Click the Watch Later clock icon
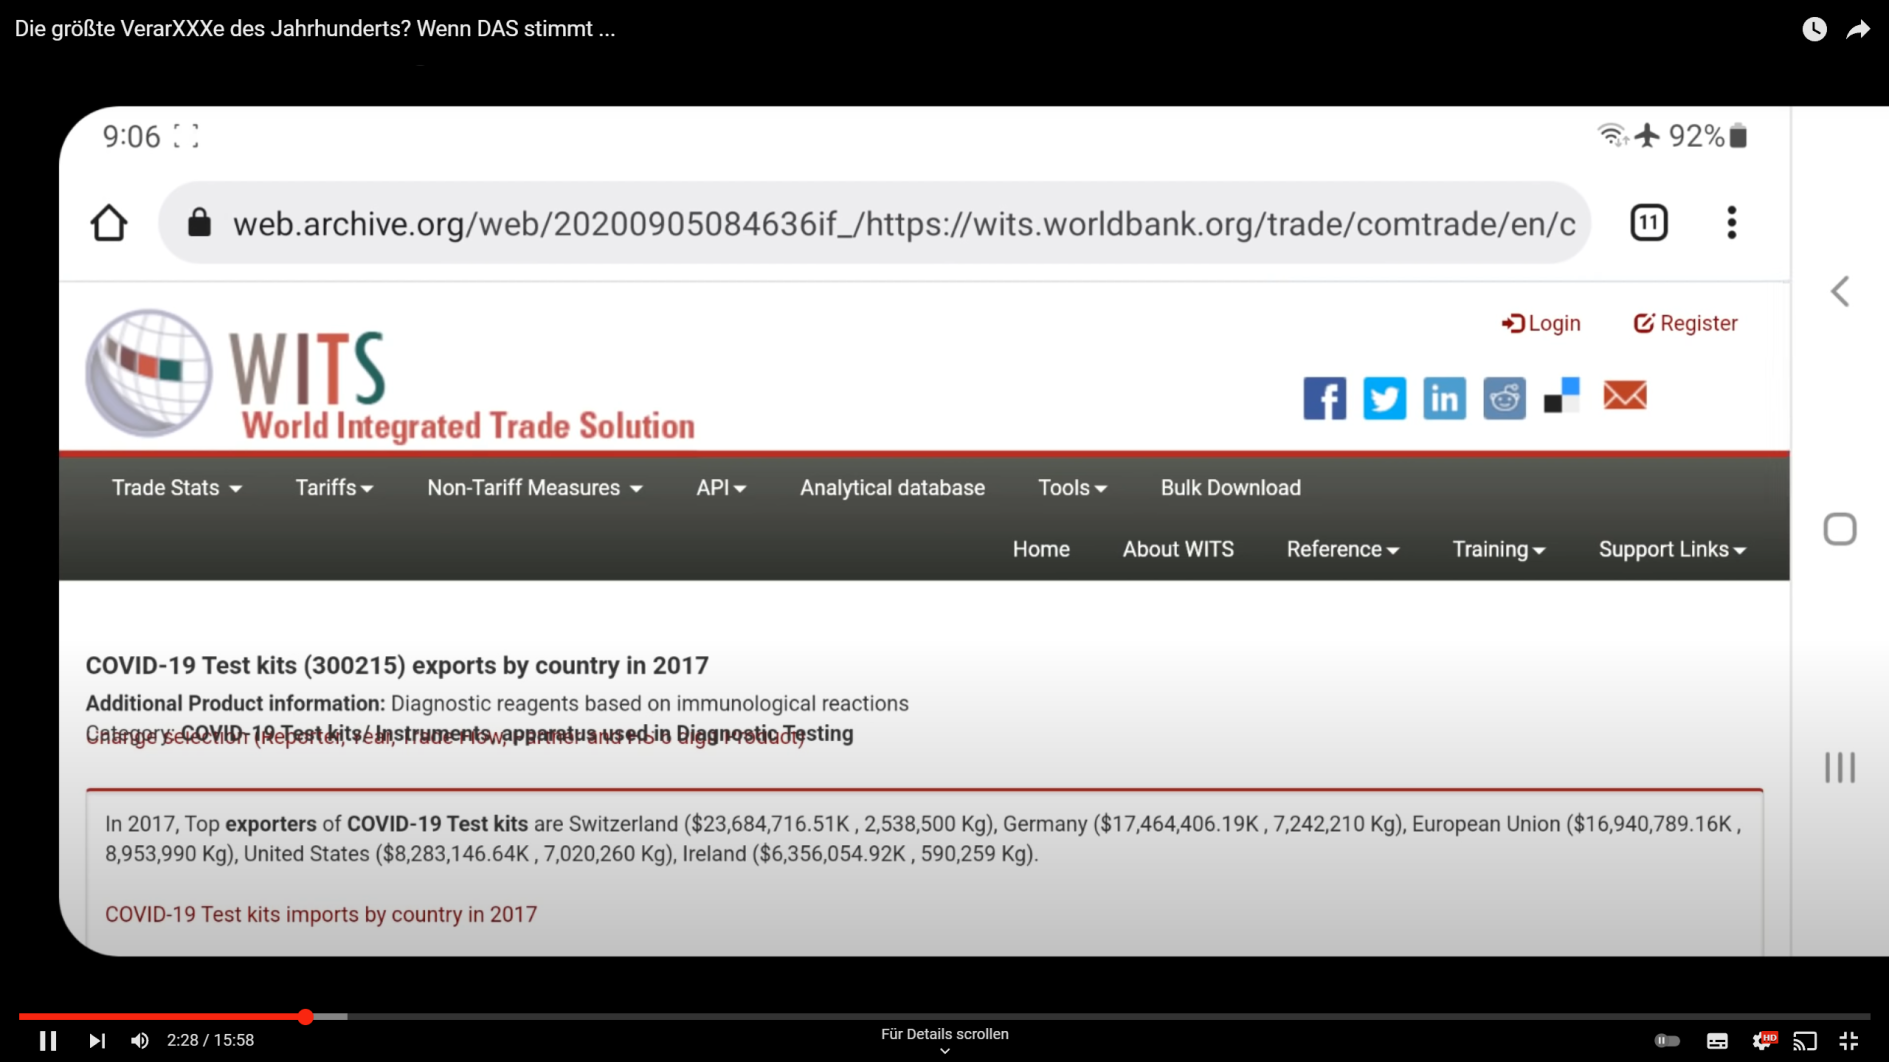The height and width of the screenshot is (1062, 1889). [x=1814, y=29]
